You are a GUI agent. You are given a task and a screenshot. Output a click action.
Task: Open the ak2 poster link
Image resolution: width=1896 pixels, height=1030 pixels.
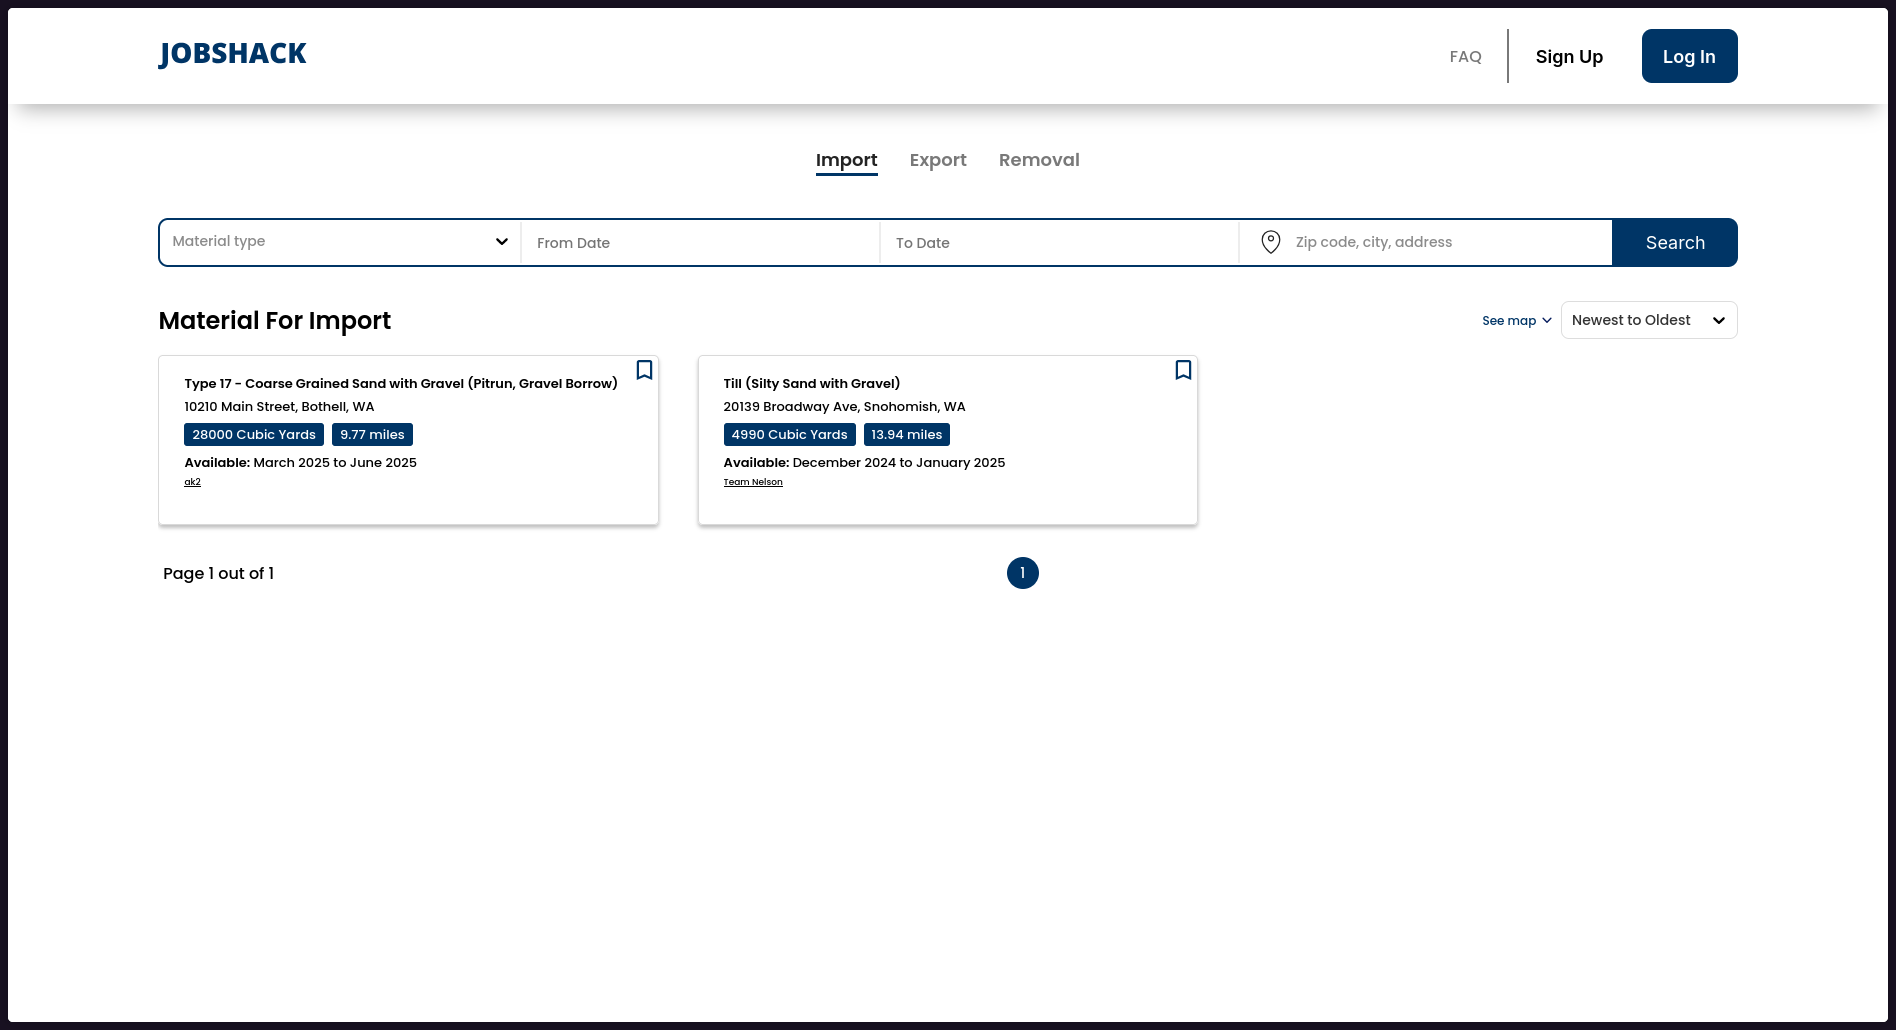(x=192, y=482)
